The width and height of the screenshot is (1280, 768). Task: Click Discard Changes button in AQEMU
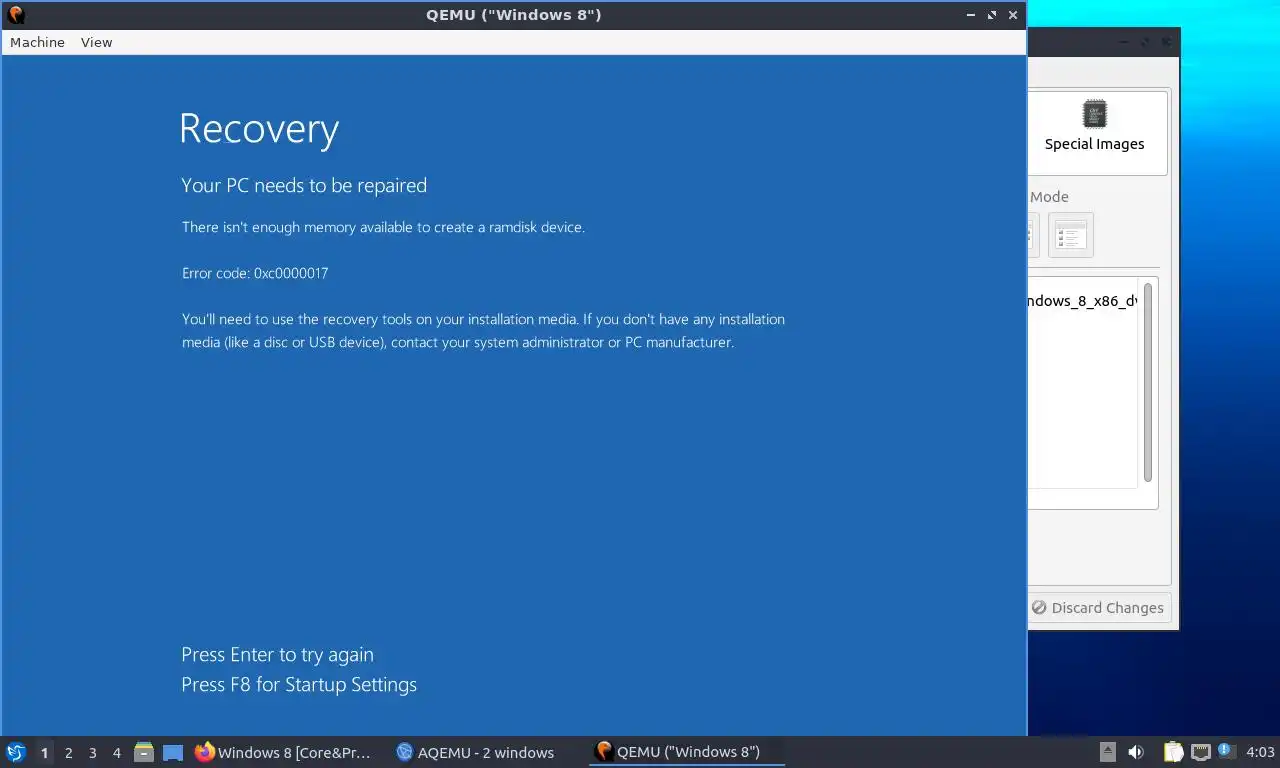point(1098,608)
